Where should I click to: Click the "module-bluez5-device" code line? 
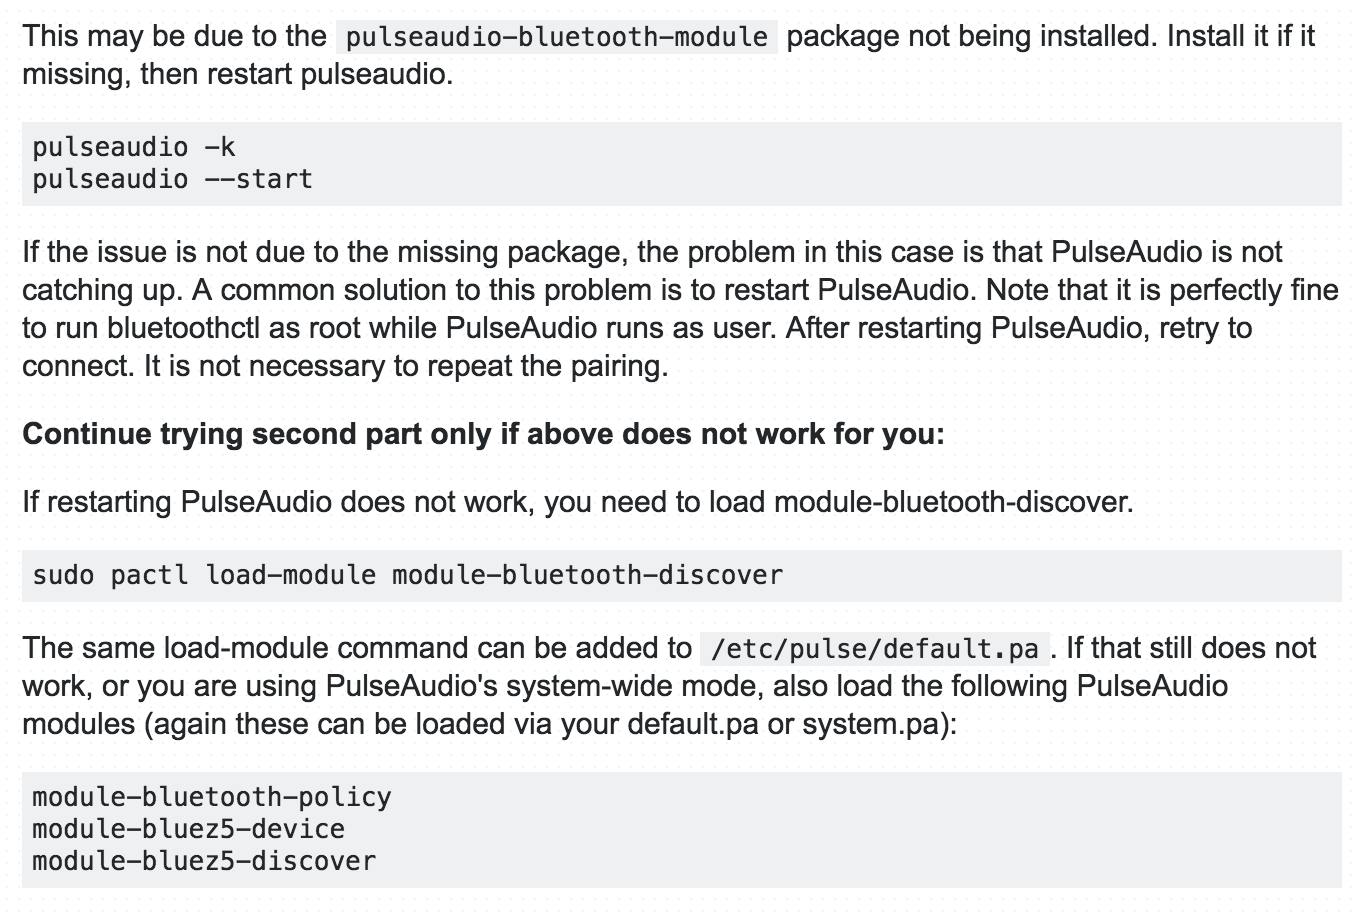point(188,829)
